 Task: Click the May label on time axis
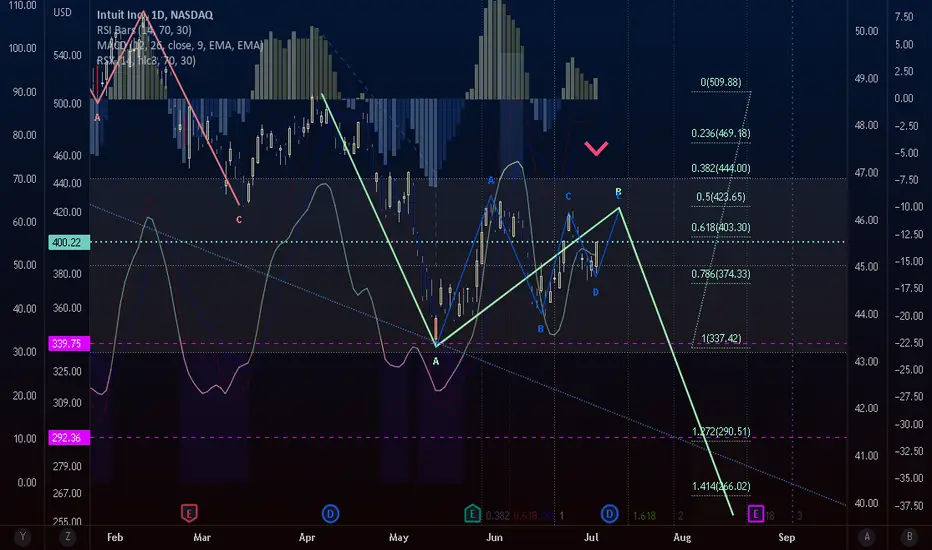[398, 537]
